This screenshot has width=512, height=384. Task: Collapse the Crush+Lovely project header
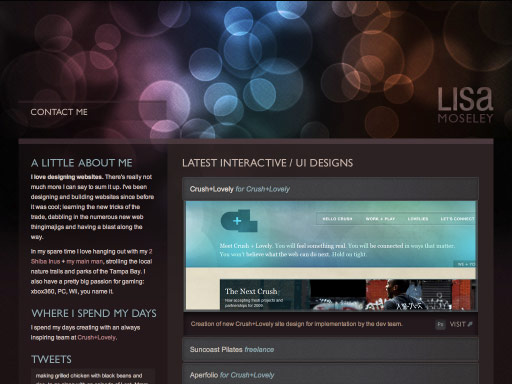(x=330, y=189)
